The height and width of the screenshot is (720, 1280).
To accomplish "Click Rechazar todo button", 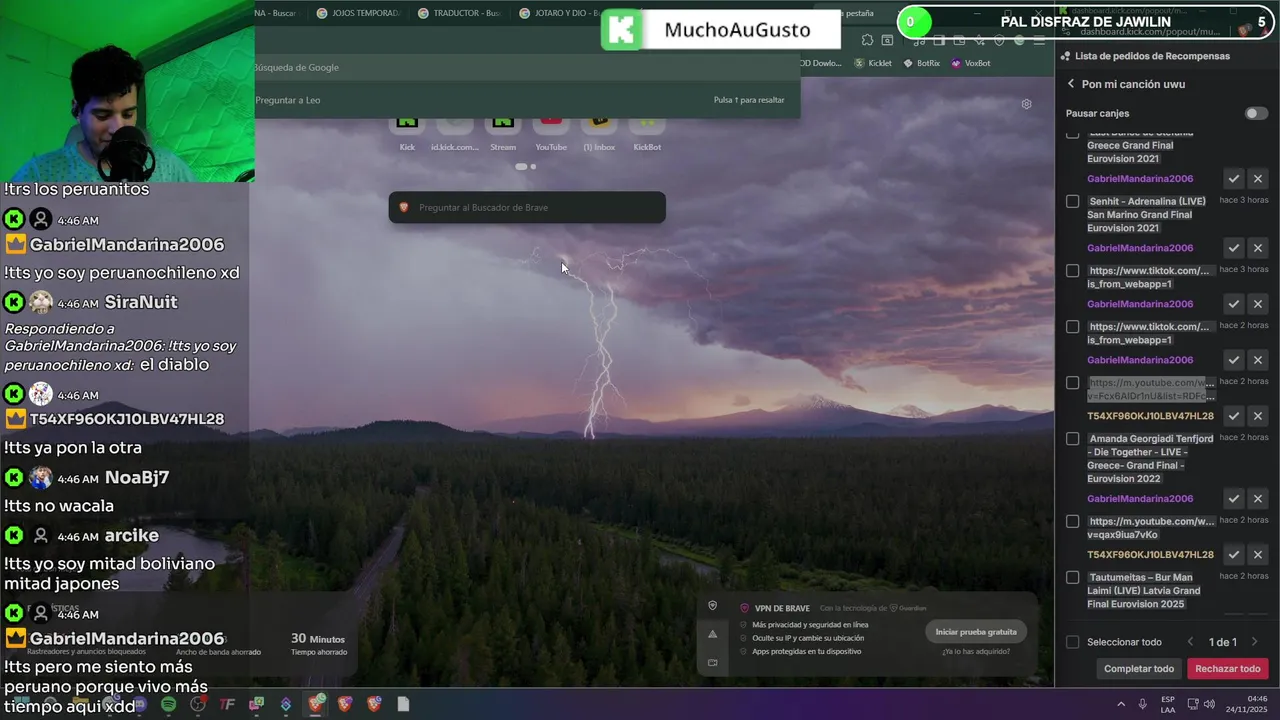I will [x=1228, y=669].
